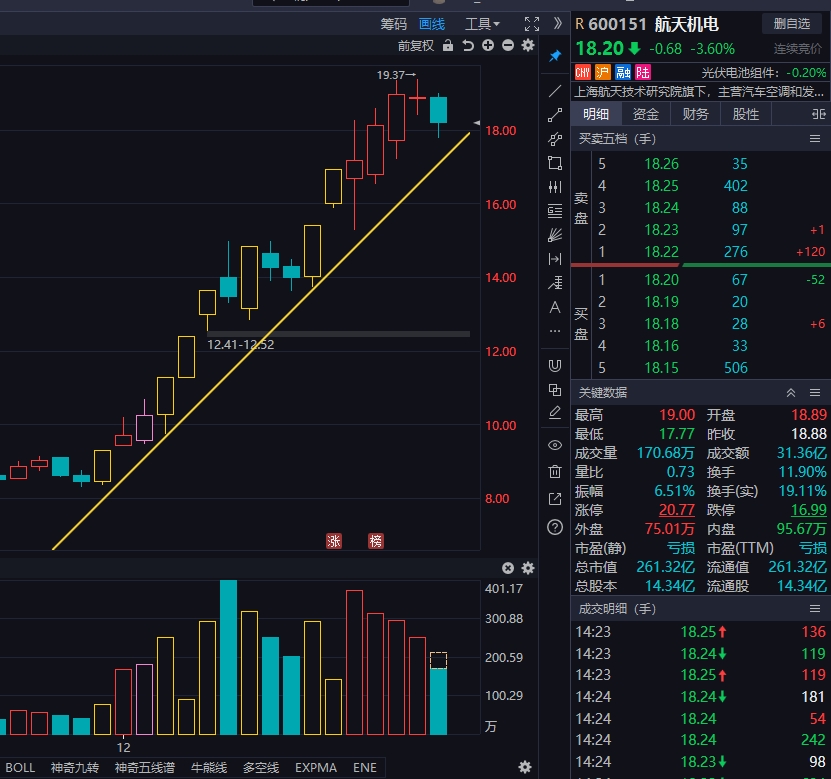Collapse the 关键数据 section

tap(791, 393)
